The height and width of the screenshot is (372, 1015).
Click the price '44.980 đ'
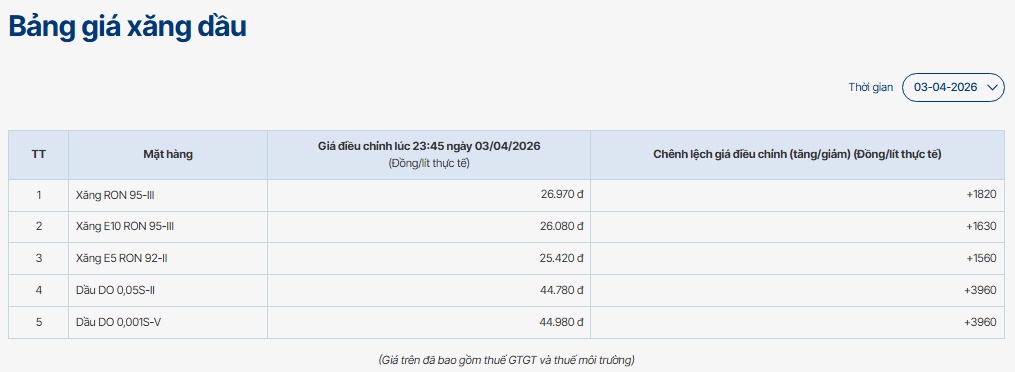(x=562, y=322)
